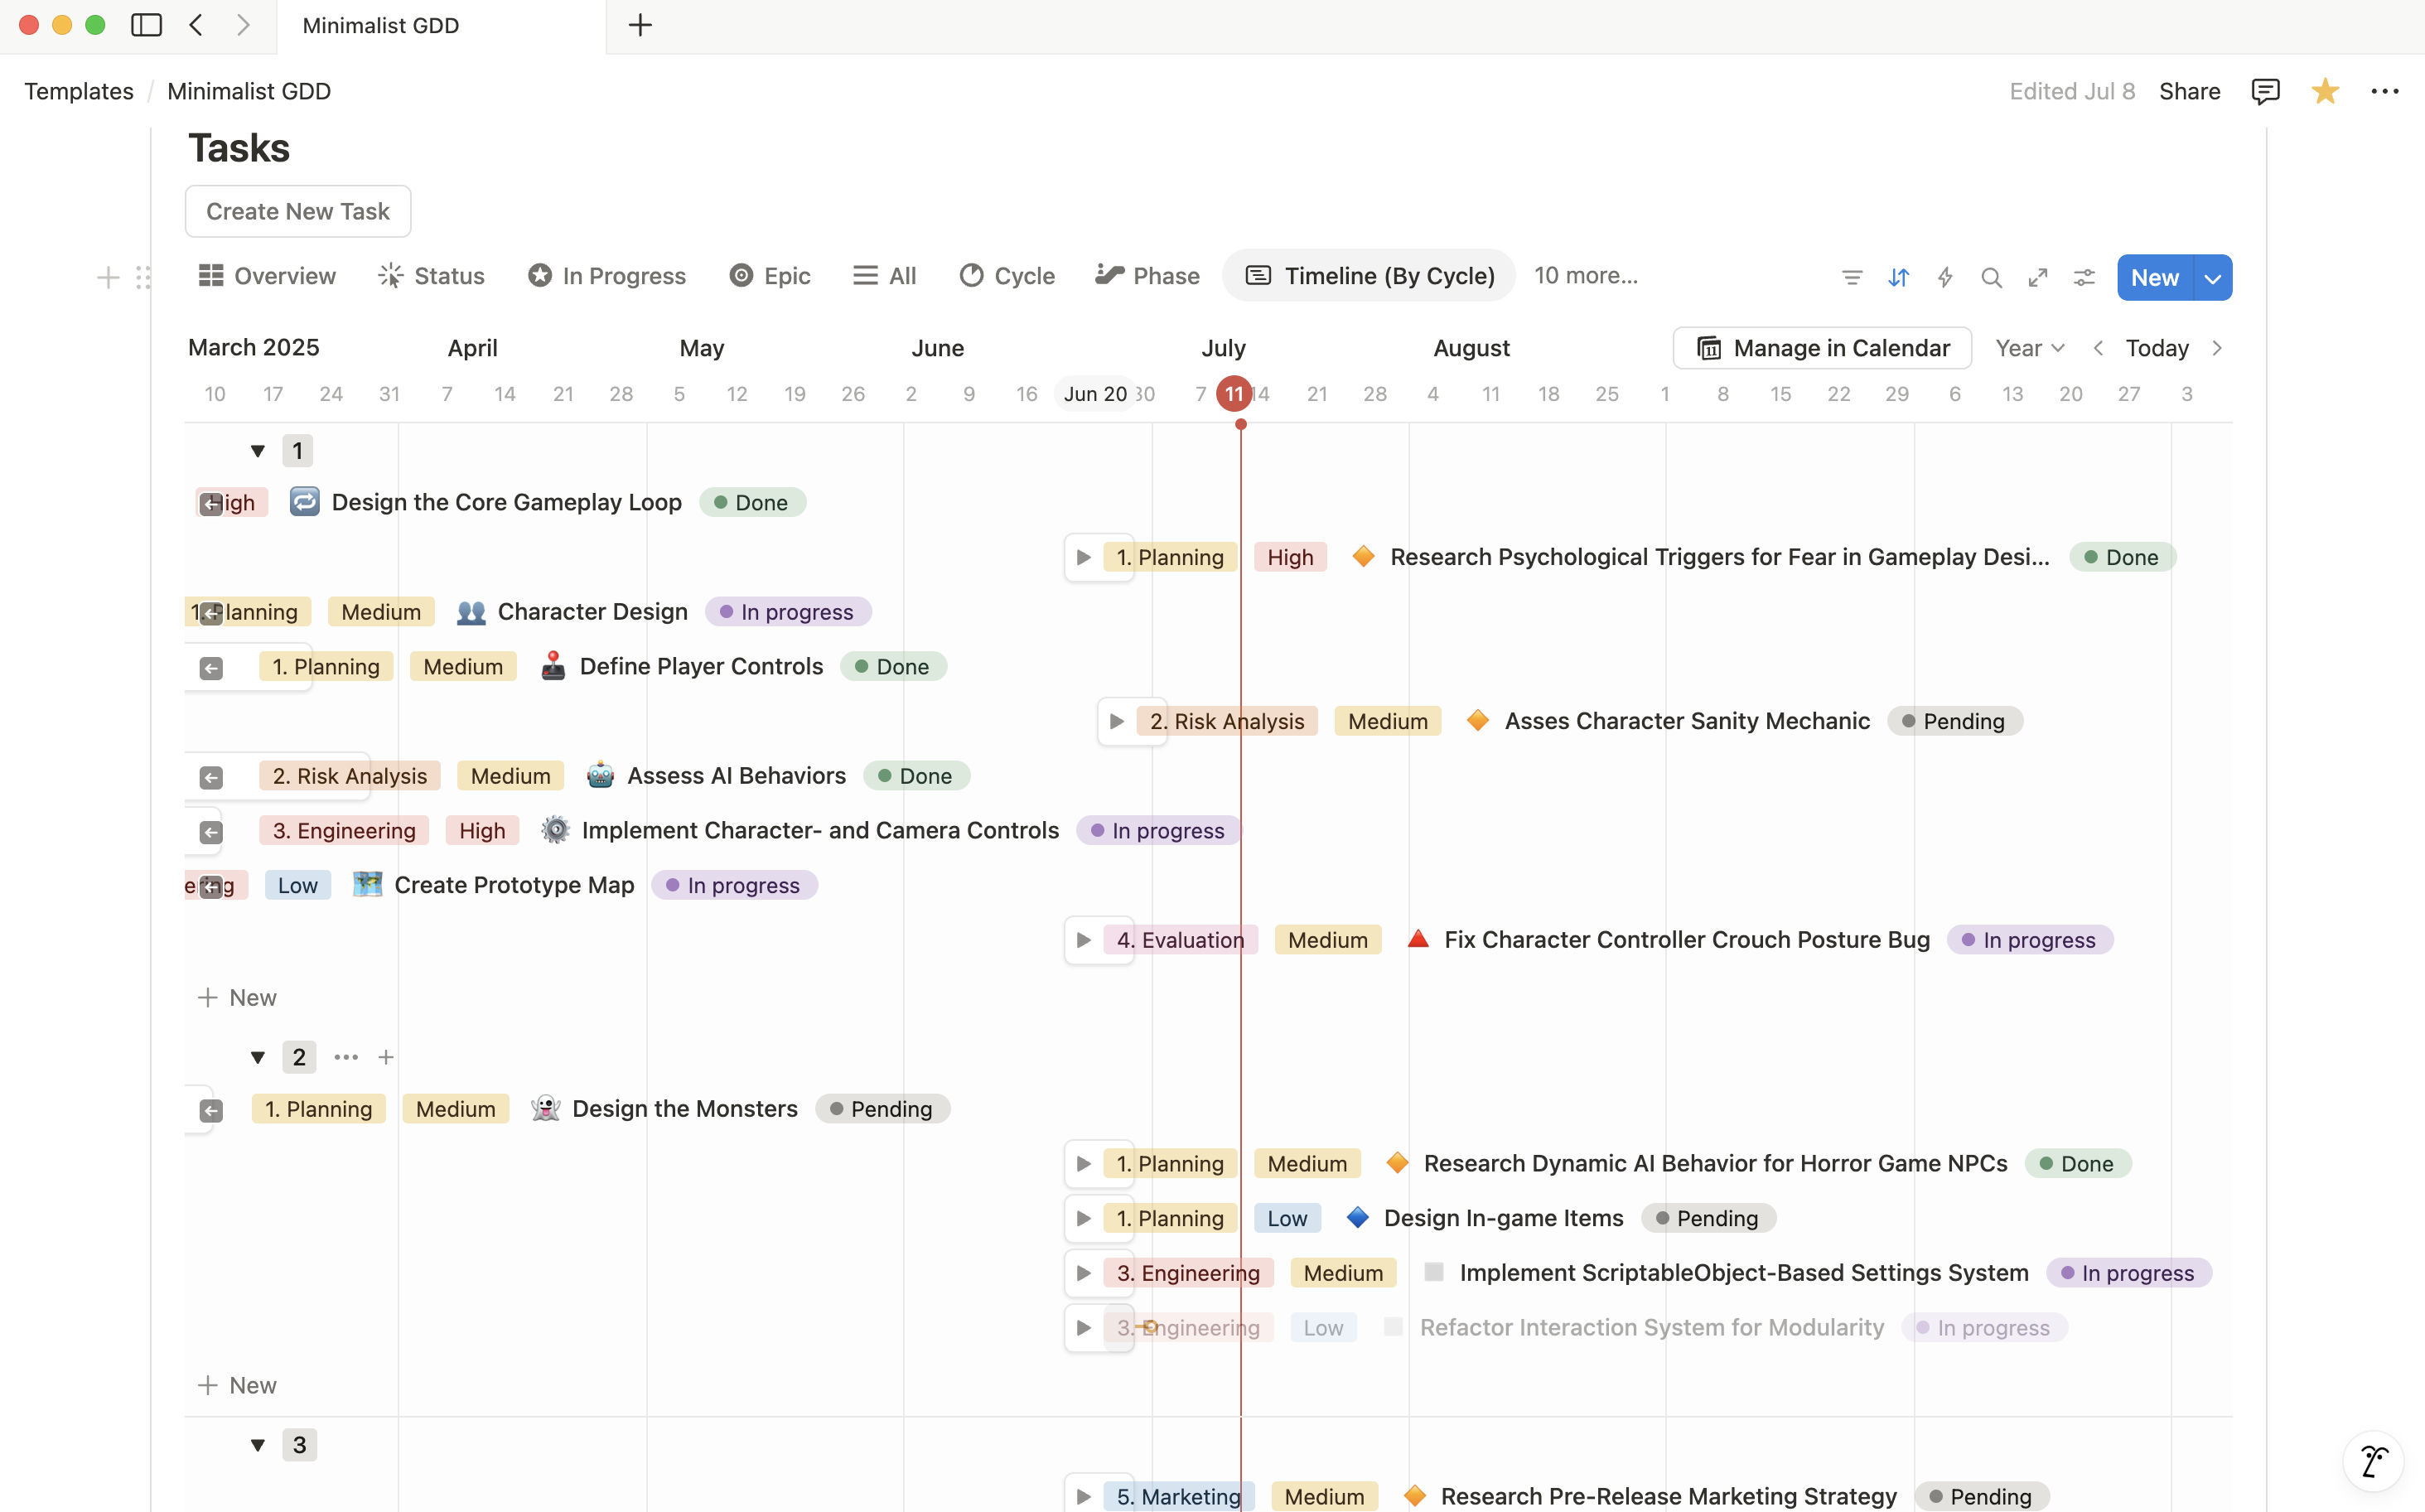Go forward with the forward arrow
This screenshot has width=2425, height=1512.
coord(243,25)
